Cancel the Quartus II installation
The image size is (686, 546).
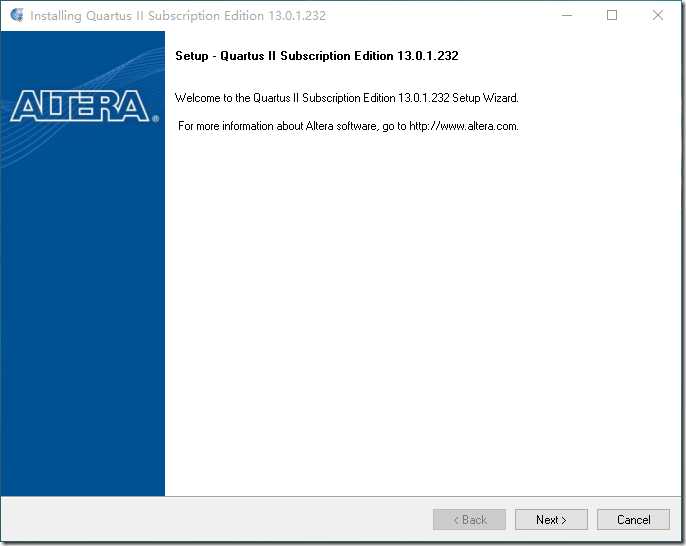[633, 519]
